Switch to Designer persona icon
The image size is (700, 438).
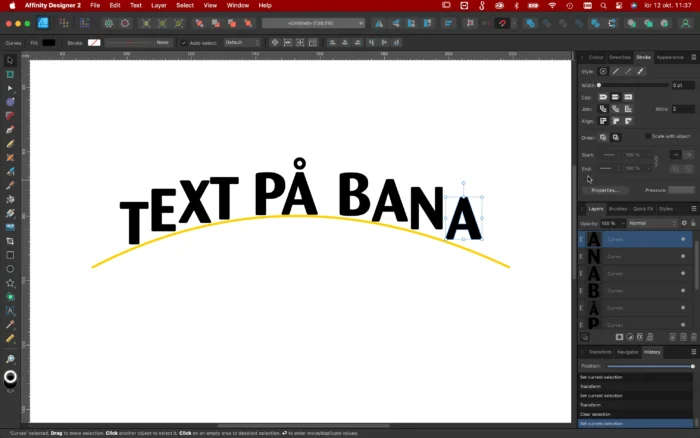coord(43,23)
